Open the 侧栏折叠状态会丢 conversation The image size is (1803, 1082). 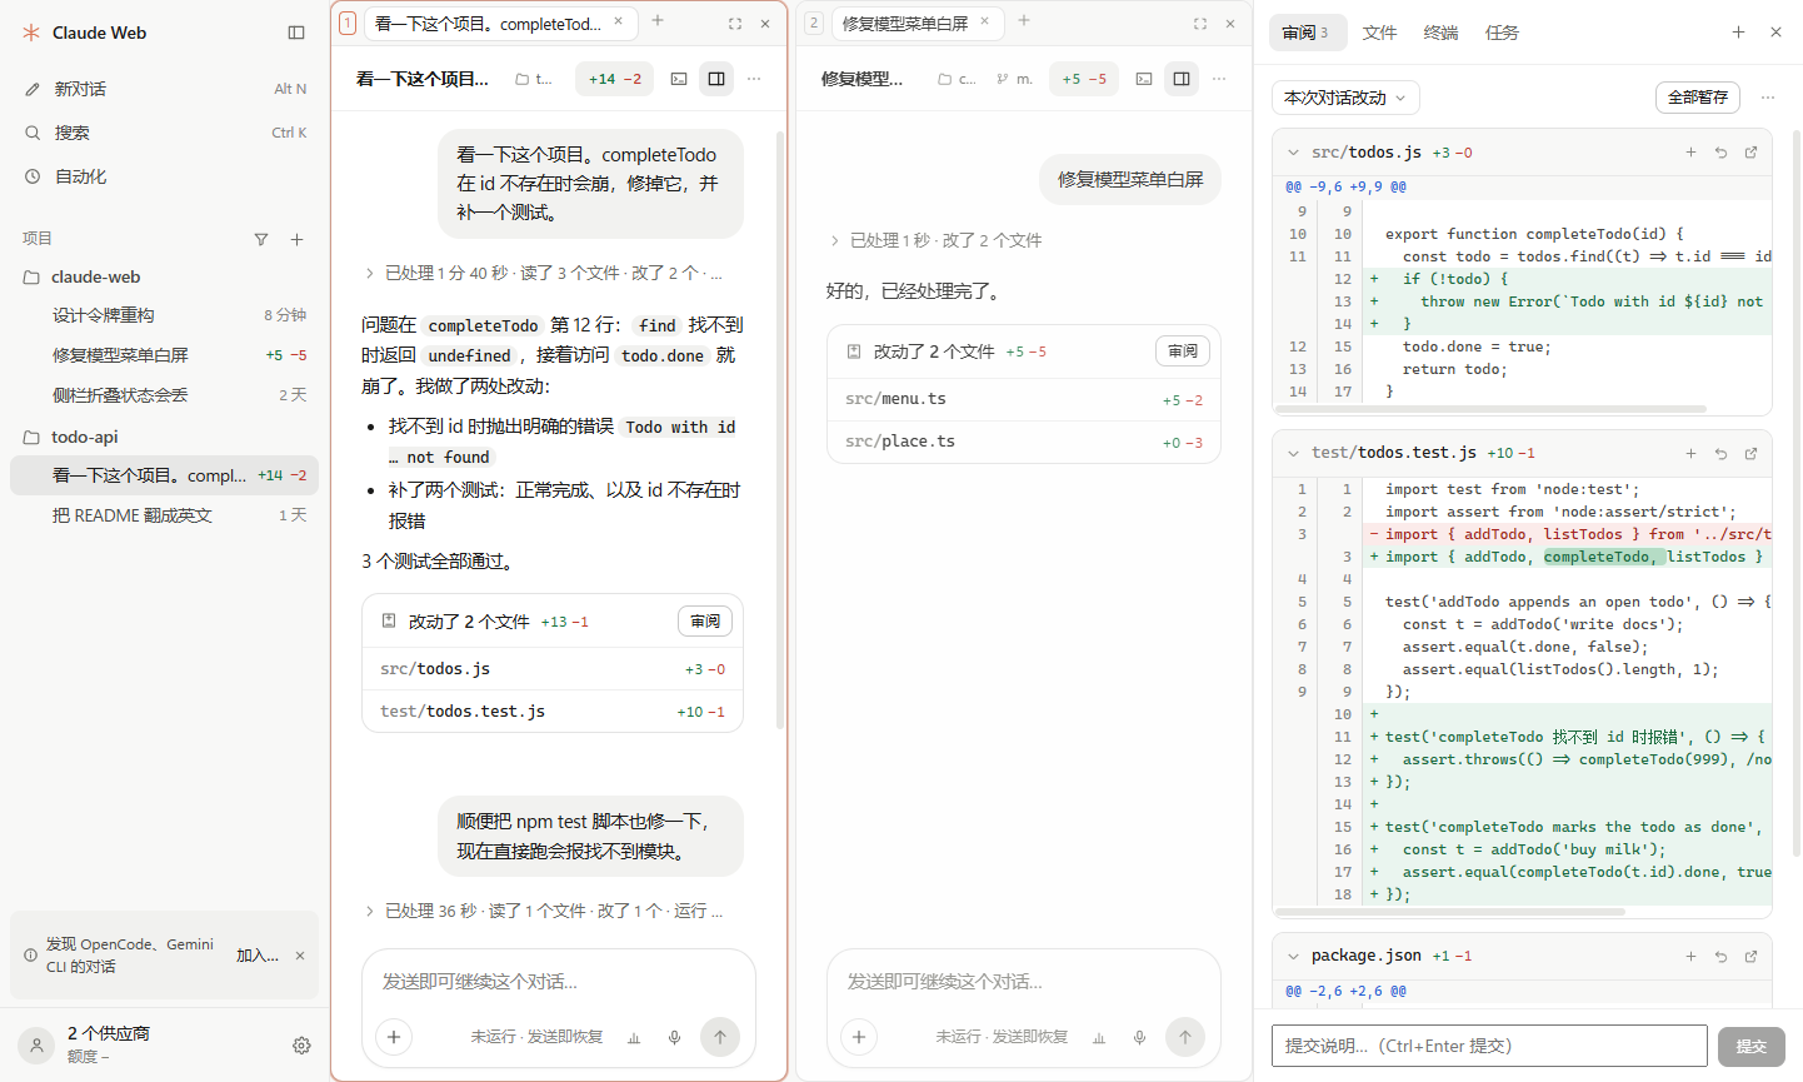pos(165,395)
